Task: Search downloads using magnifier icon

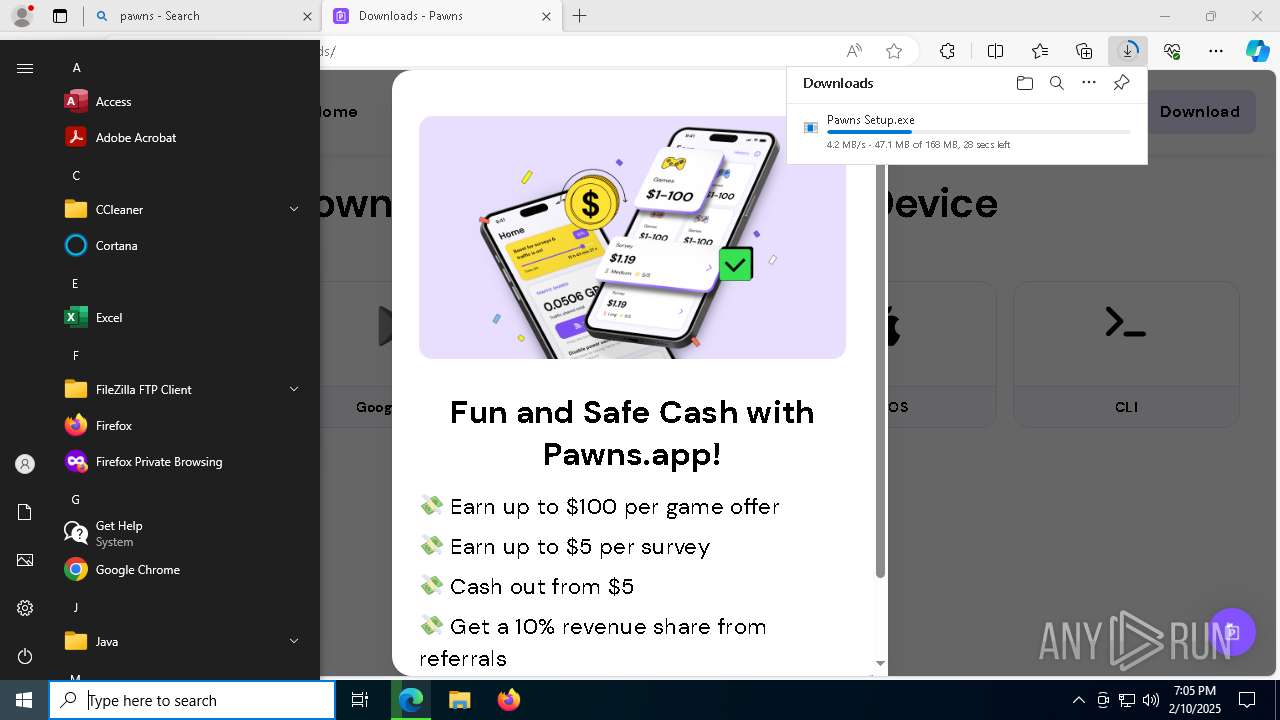Action: point(1056,83)
